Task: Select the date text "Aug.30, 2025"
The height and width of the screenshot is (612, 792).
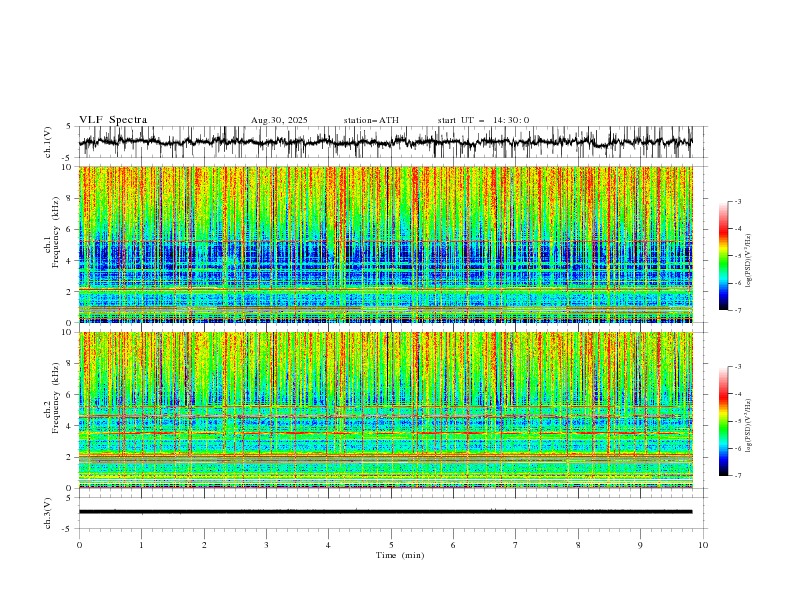Action: [x=279, y=120]
